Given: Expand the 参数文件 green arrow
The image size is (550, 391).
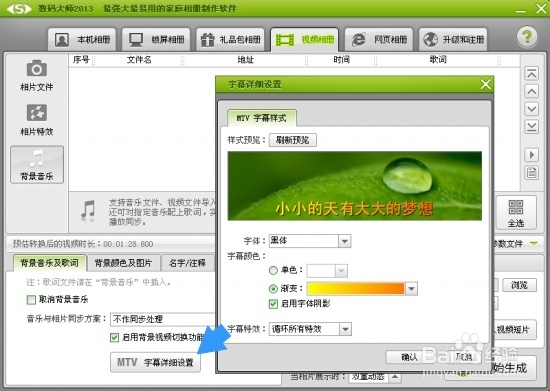Looking at the screenshot, I should click(x=534, y=243).
